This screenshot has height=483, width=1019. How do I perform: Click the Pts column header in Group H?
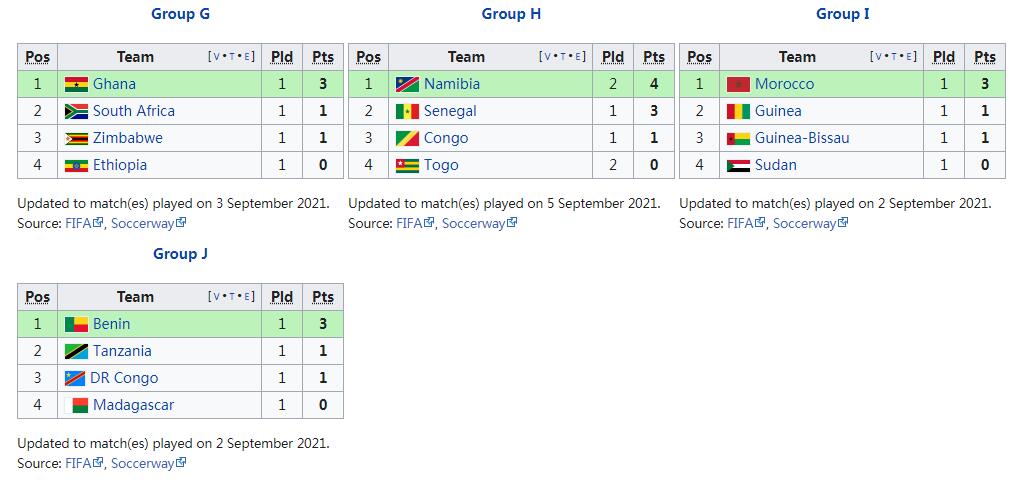pos(654,57)
